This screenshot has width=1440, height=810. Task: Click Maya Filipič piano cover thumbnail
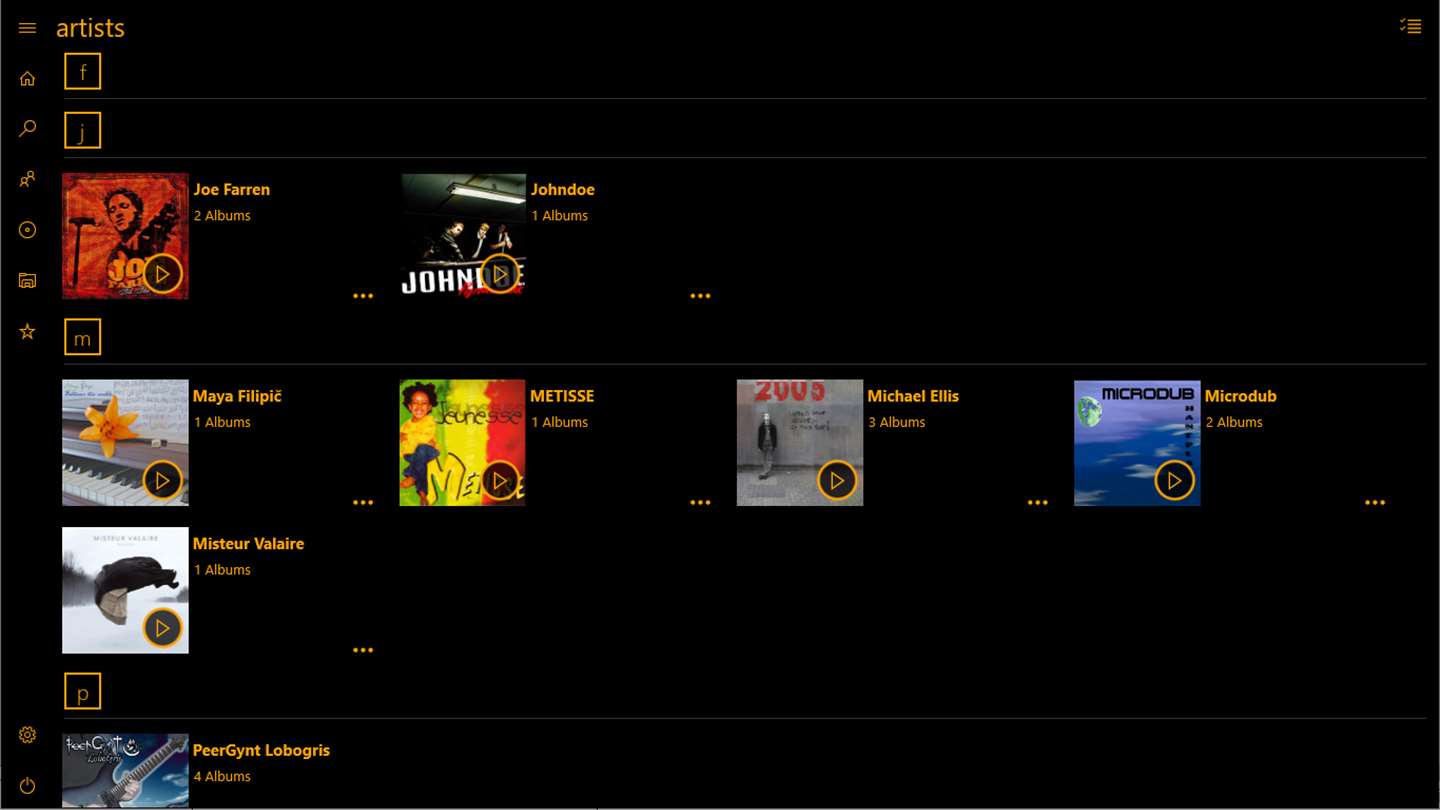tap(125, 443)
